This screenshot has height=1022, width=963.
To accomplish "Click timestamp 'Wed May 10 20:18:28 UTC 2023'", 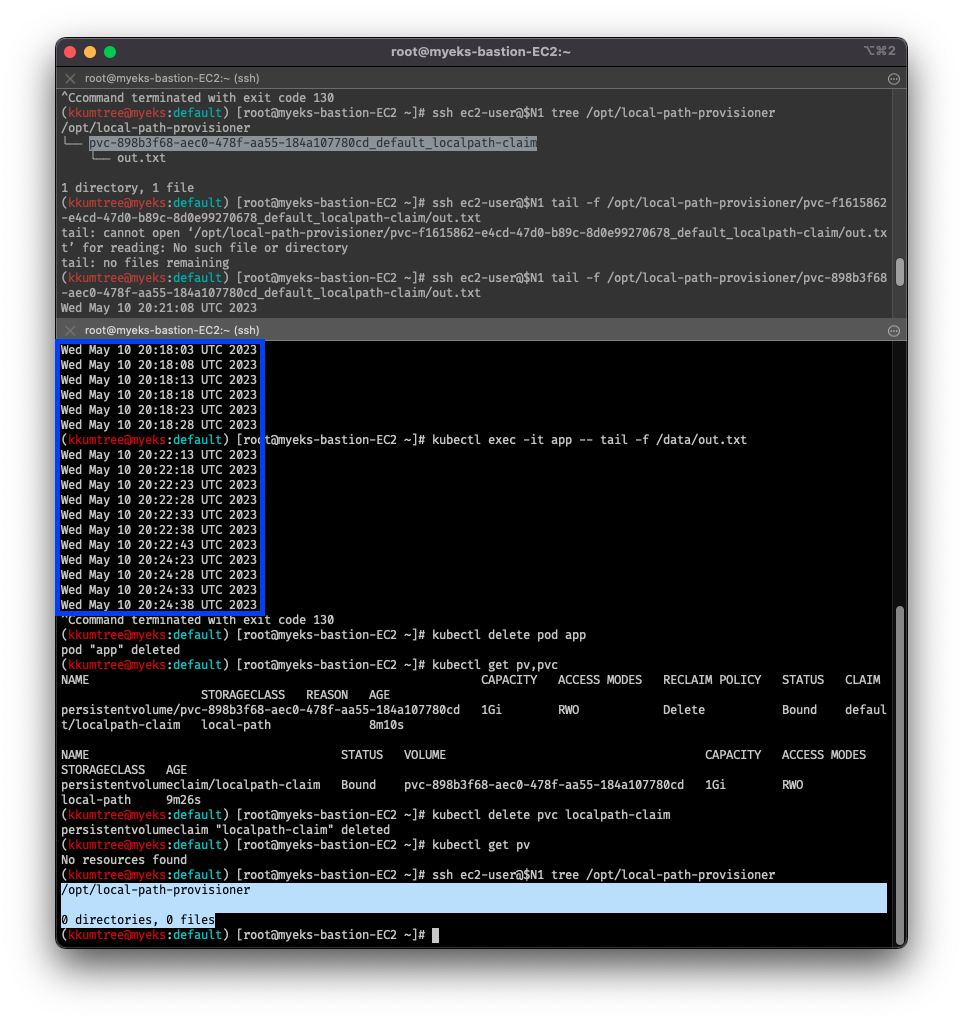I will click(159, 425).
